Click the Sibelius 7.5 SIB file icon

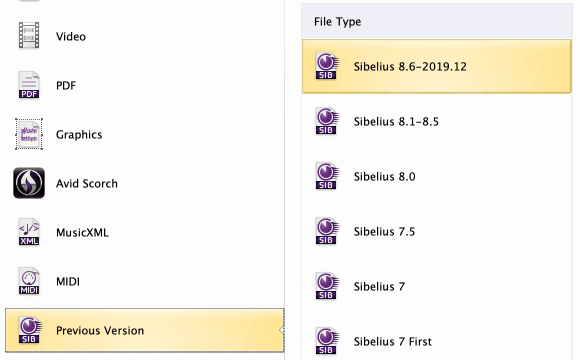327,231
